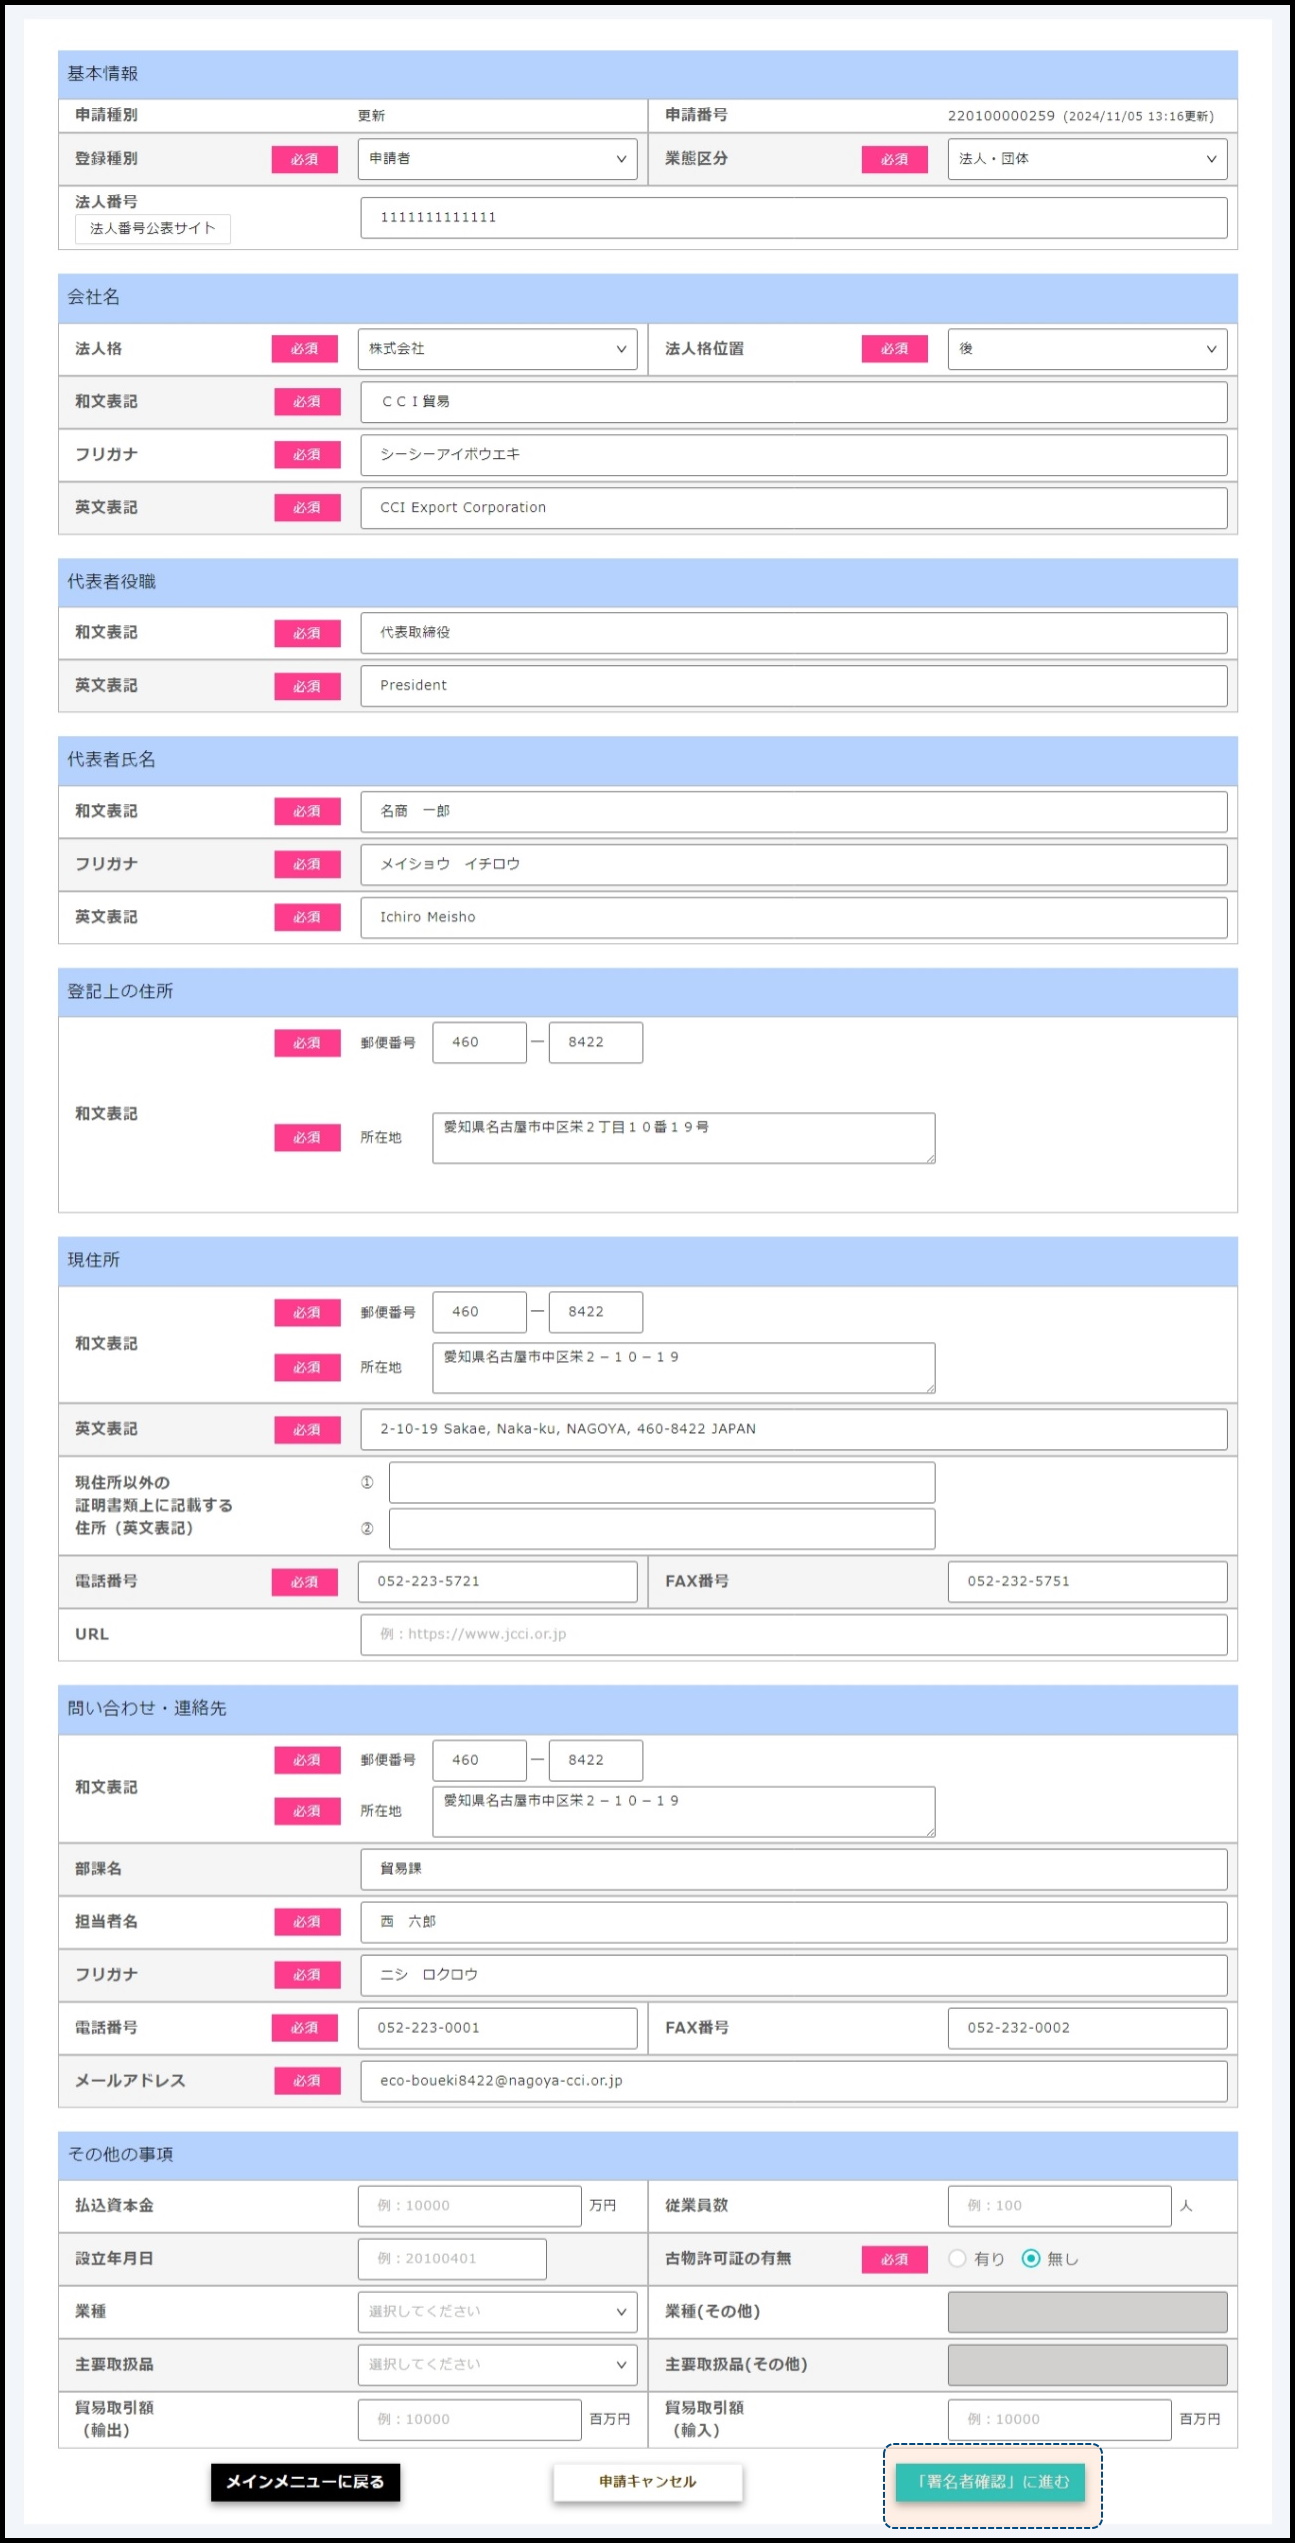The height and width of the screenshot is (2543, 1295).
Task: Click the Ichiro Meisho name field
Action: click(x=794, y=917)
